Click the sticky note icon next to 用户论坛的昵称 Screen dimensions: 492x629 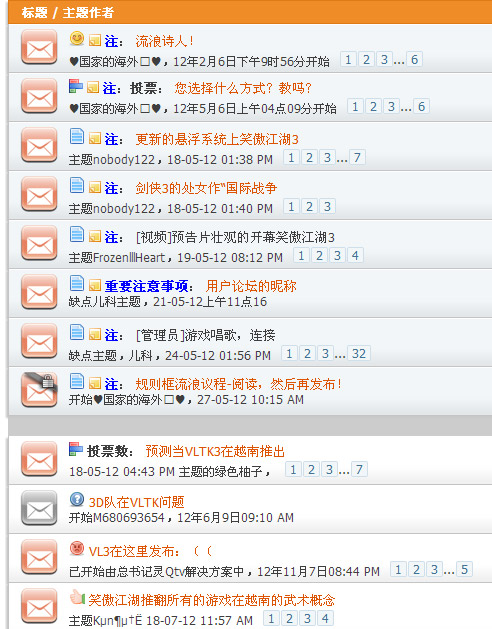pos(95,286)
